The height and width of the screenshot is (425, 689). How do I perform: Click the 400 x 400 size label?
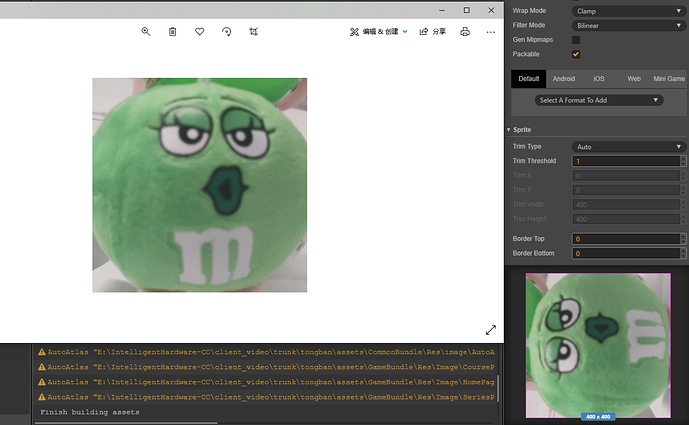[x=598, y=417]
